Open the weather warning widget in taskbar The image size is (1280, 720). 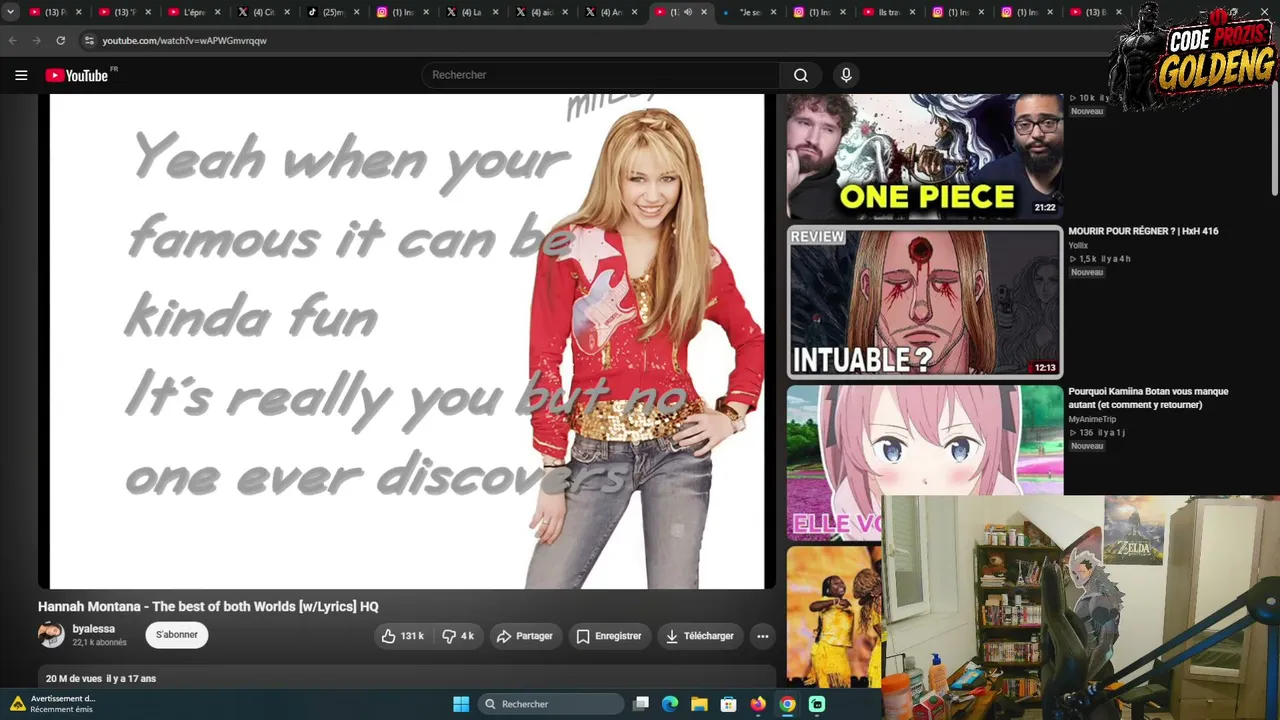53,704
